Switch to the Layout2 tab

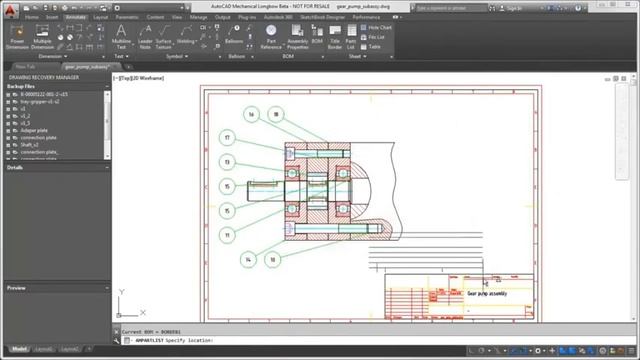(x=69, y=349)
